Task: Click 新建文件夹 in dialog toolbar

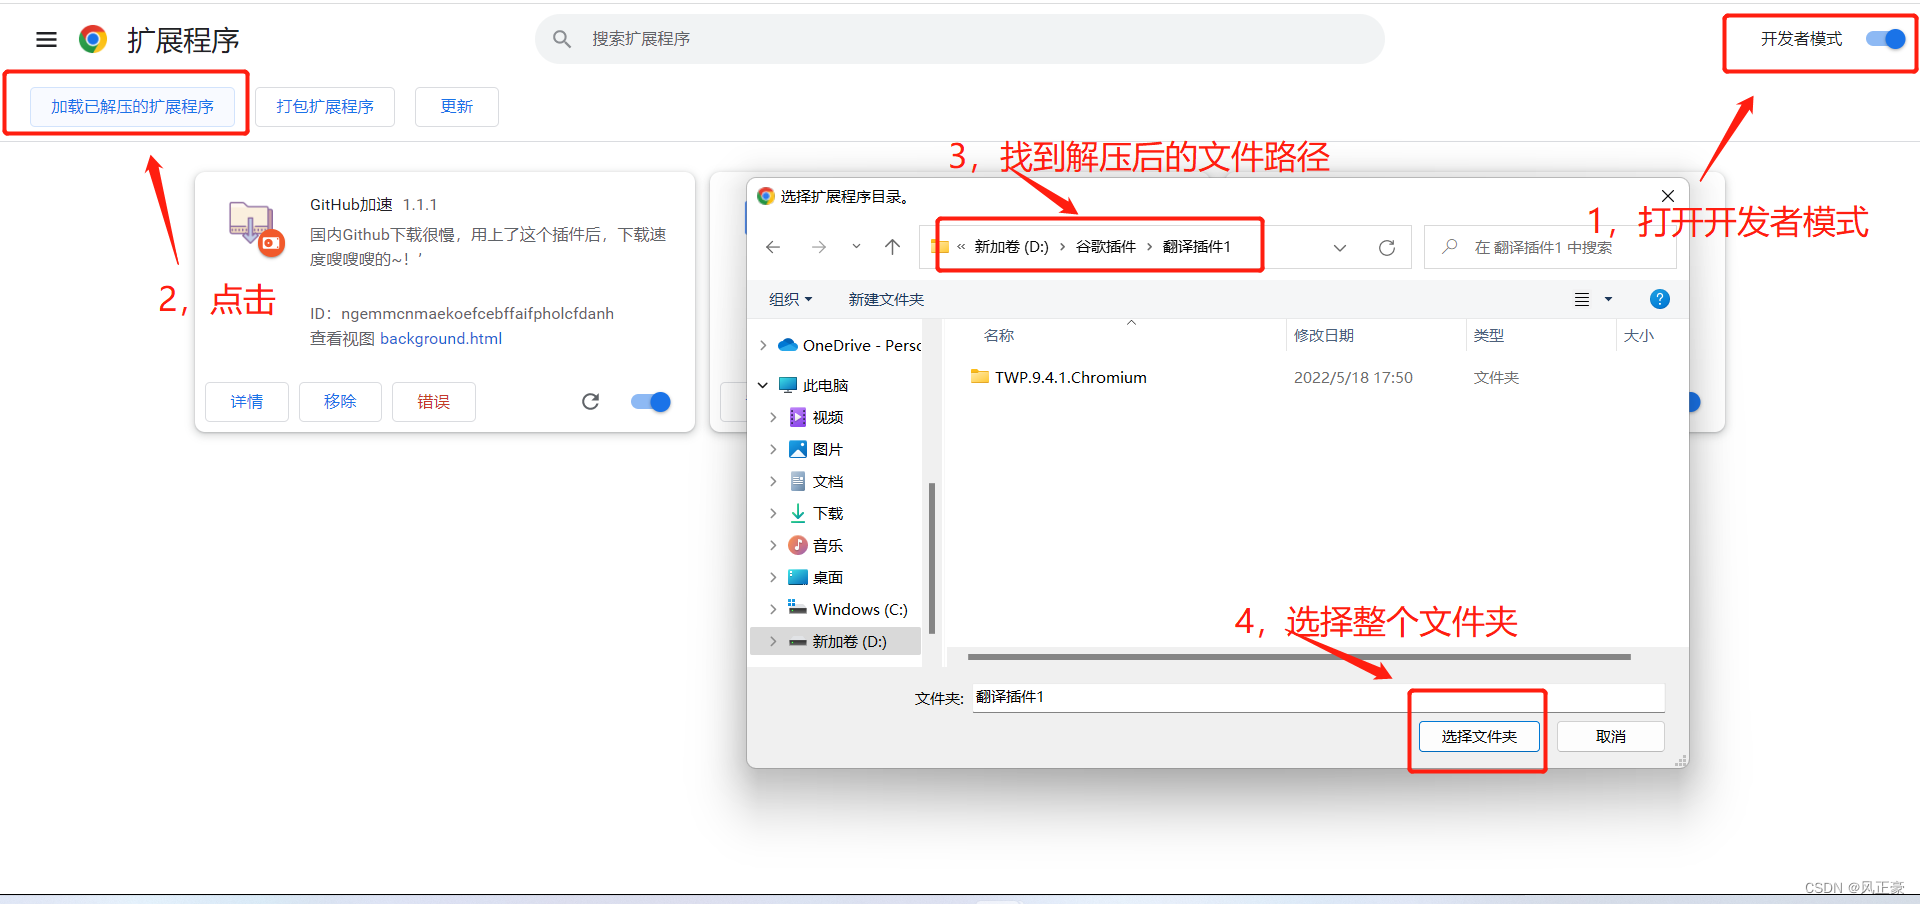Action: [x=886, y=299]
